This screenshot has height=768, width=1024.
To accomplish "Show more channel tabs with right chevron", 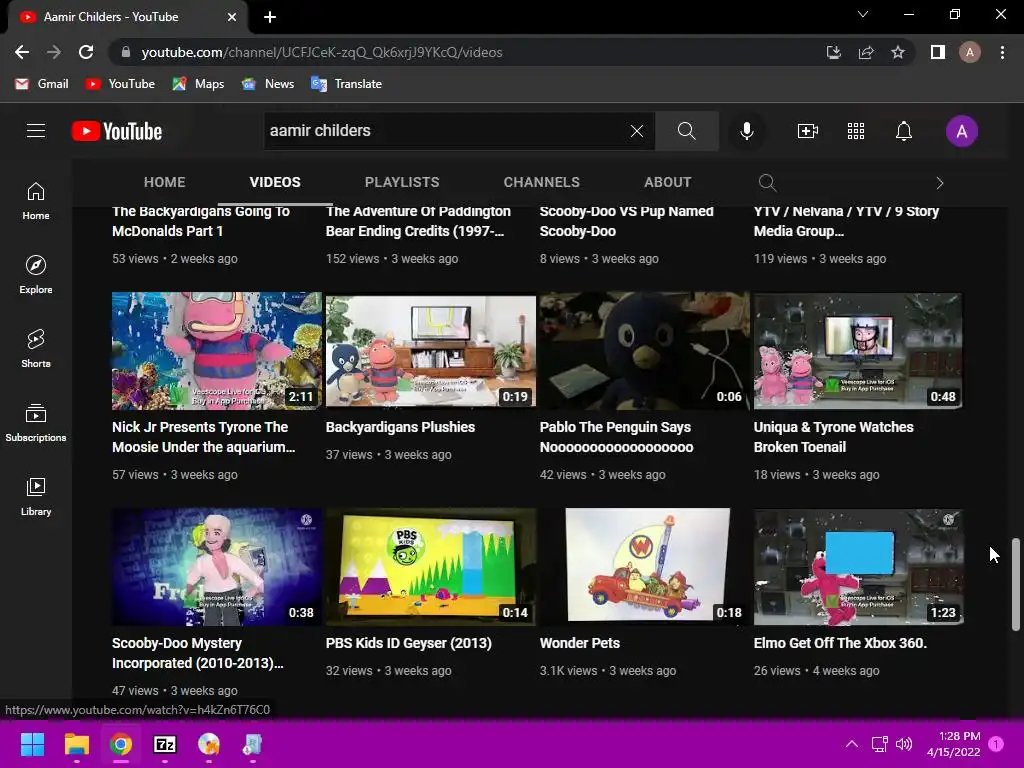I will (x=940, y=183).
